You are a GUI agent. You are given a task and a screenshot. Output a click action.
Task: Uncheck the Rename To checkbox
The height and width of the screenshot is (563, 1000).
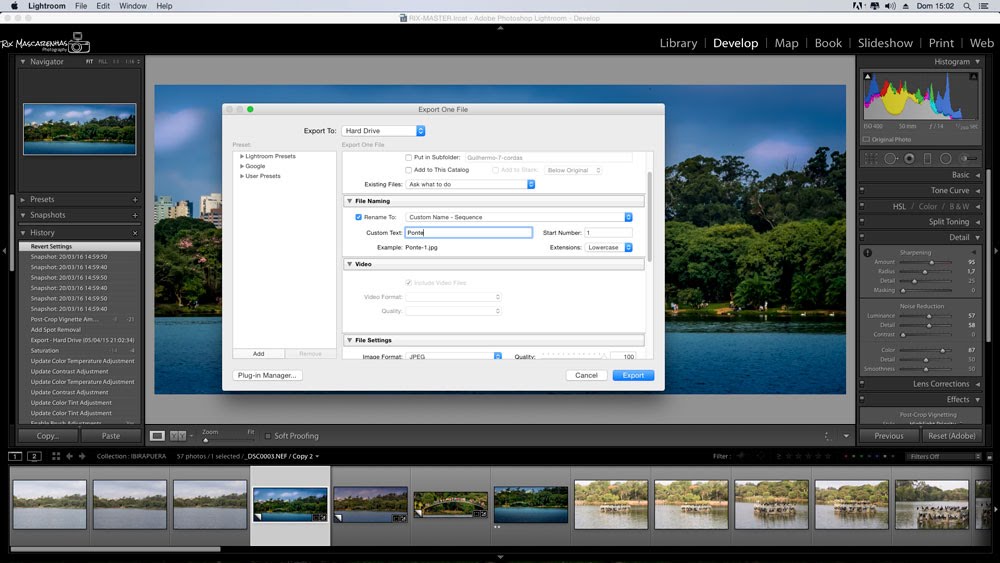point(359,217)
